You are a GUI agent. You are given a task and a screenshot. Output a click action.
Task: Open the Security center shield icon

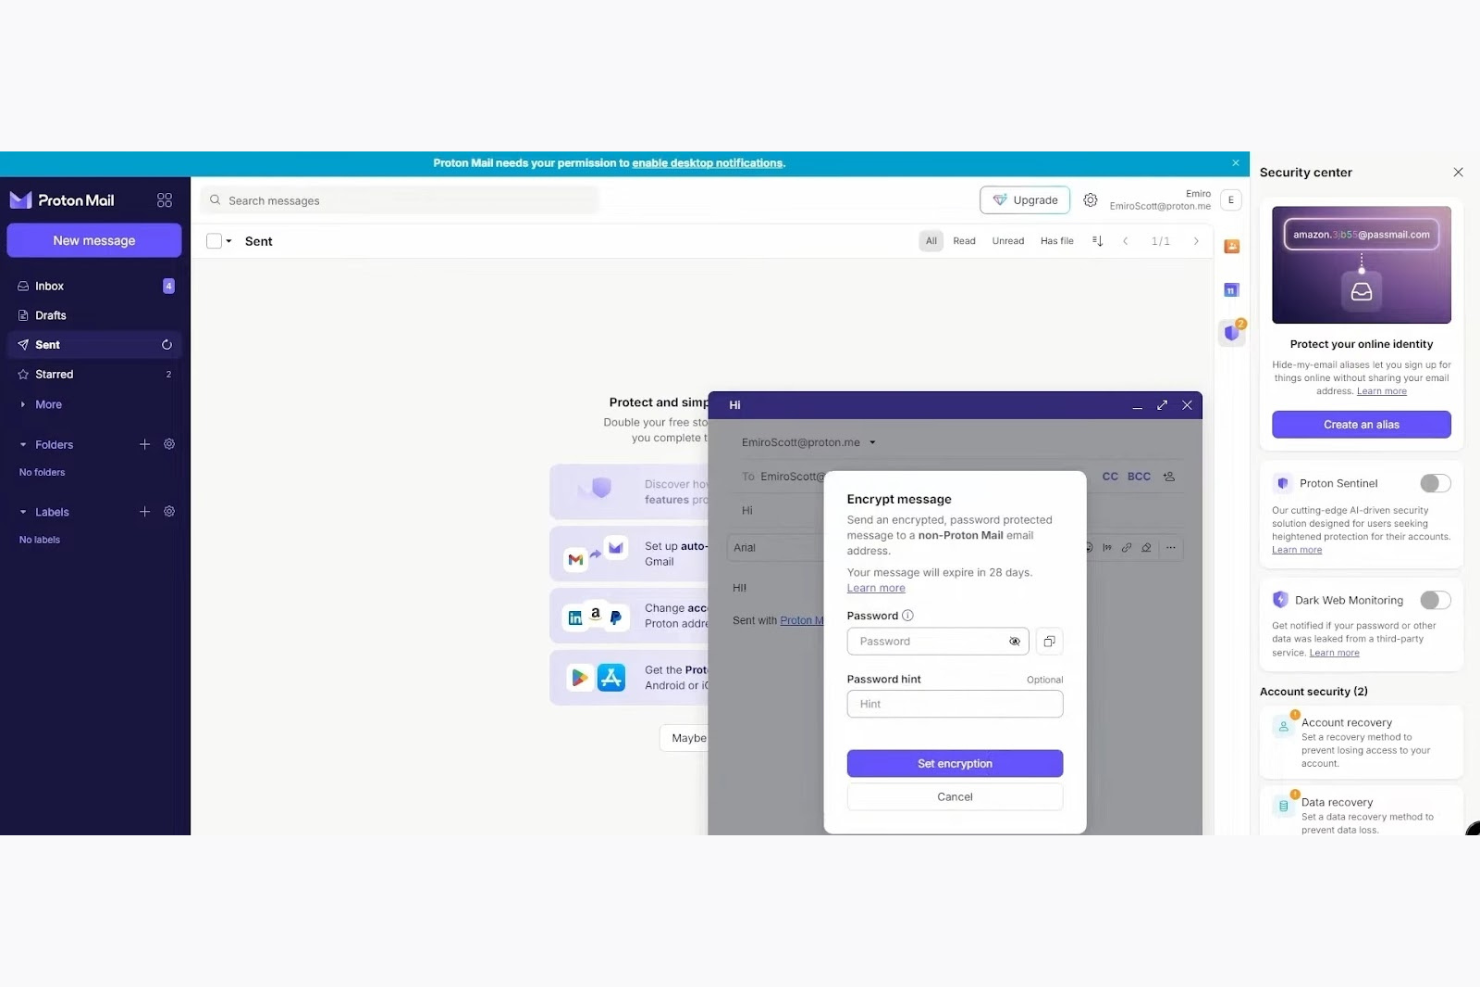1232,333
